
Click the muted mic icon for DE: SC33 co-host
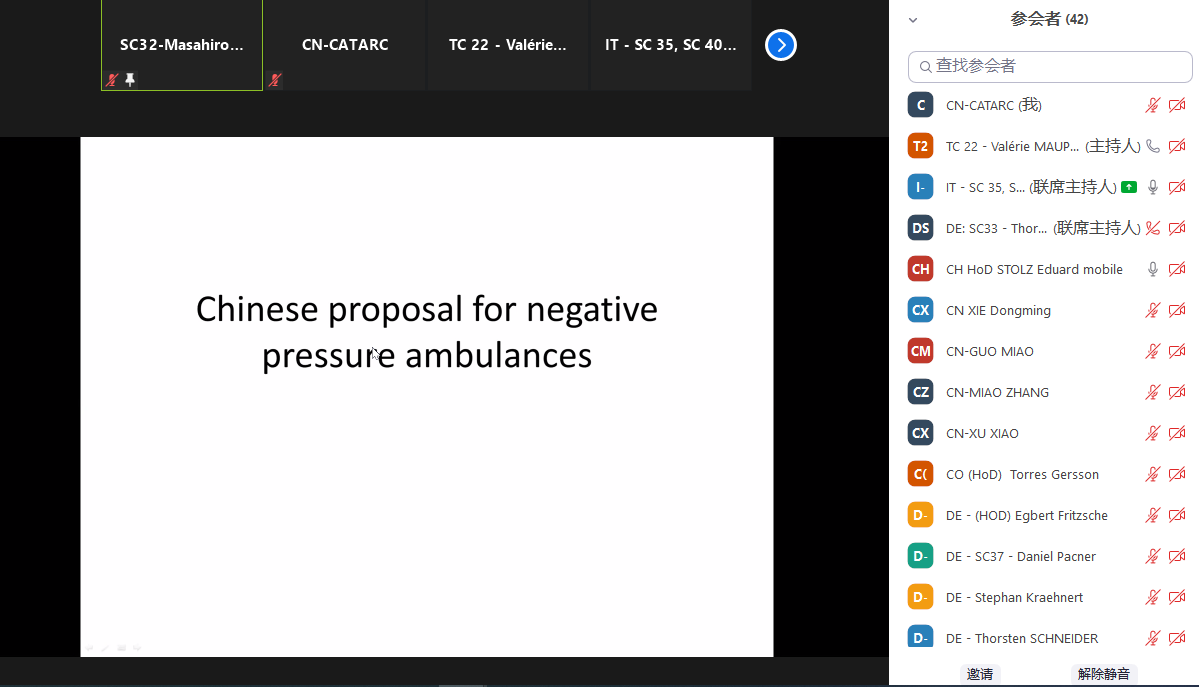1153,228
